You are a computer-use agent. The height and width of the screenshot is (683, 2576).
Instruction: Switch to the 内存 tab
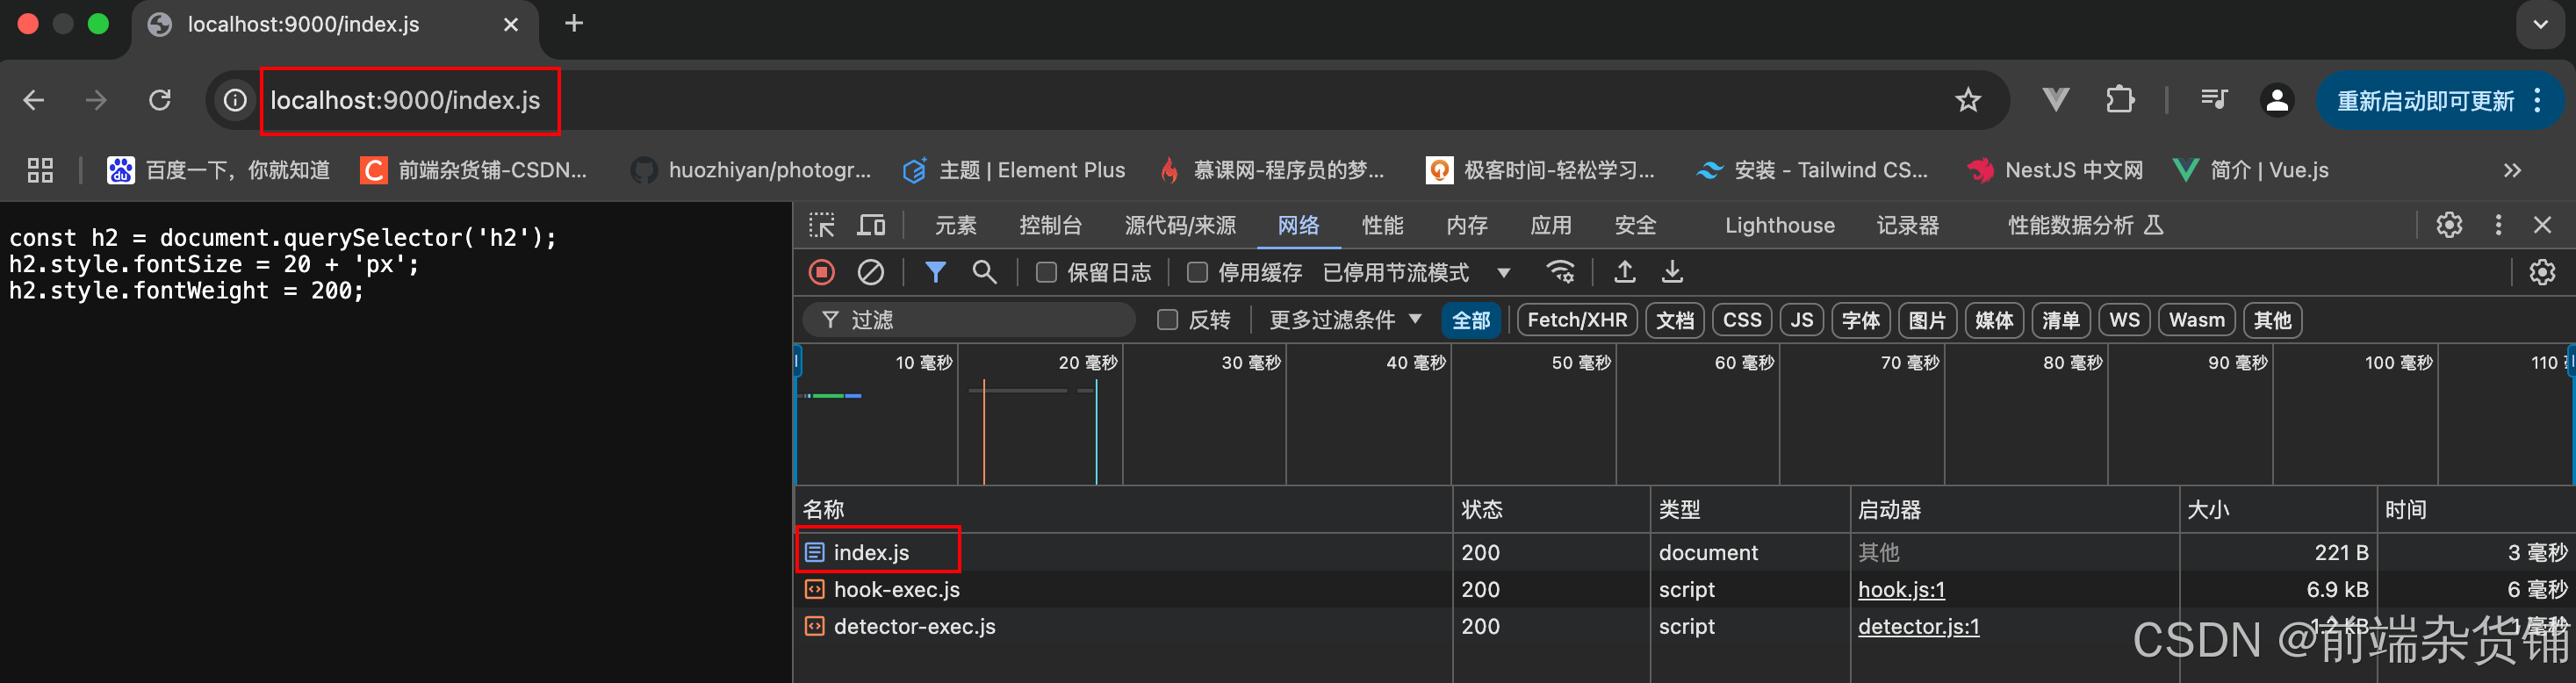tap(1467, 225)
